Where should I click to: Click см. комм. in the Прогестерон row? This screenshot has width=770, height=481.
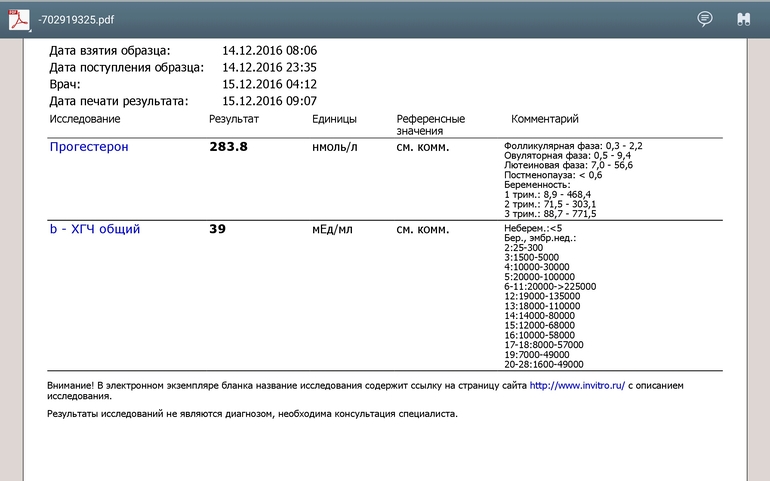(x=423, y=147)
